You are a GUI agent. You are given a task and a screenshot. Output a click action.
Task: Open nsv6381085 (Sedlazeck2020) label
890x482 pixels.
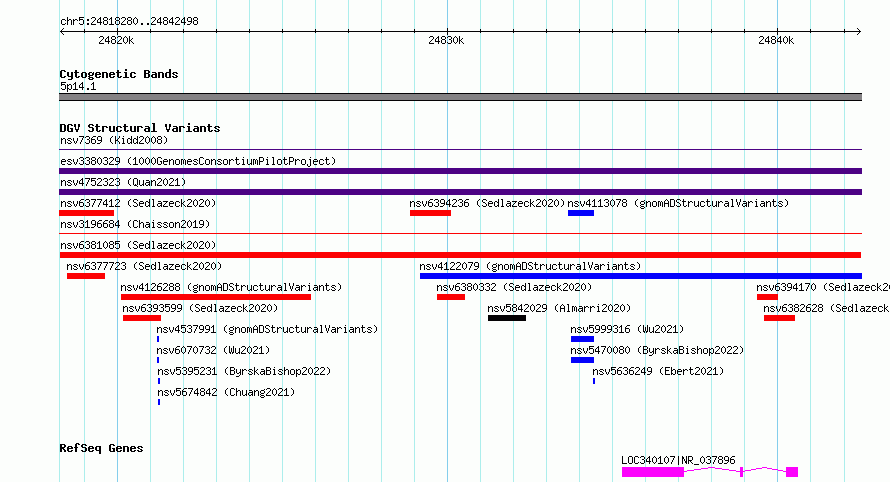coord(138,245)
